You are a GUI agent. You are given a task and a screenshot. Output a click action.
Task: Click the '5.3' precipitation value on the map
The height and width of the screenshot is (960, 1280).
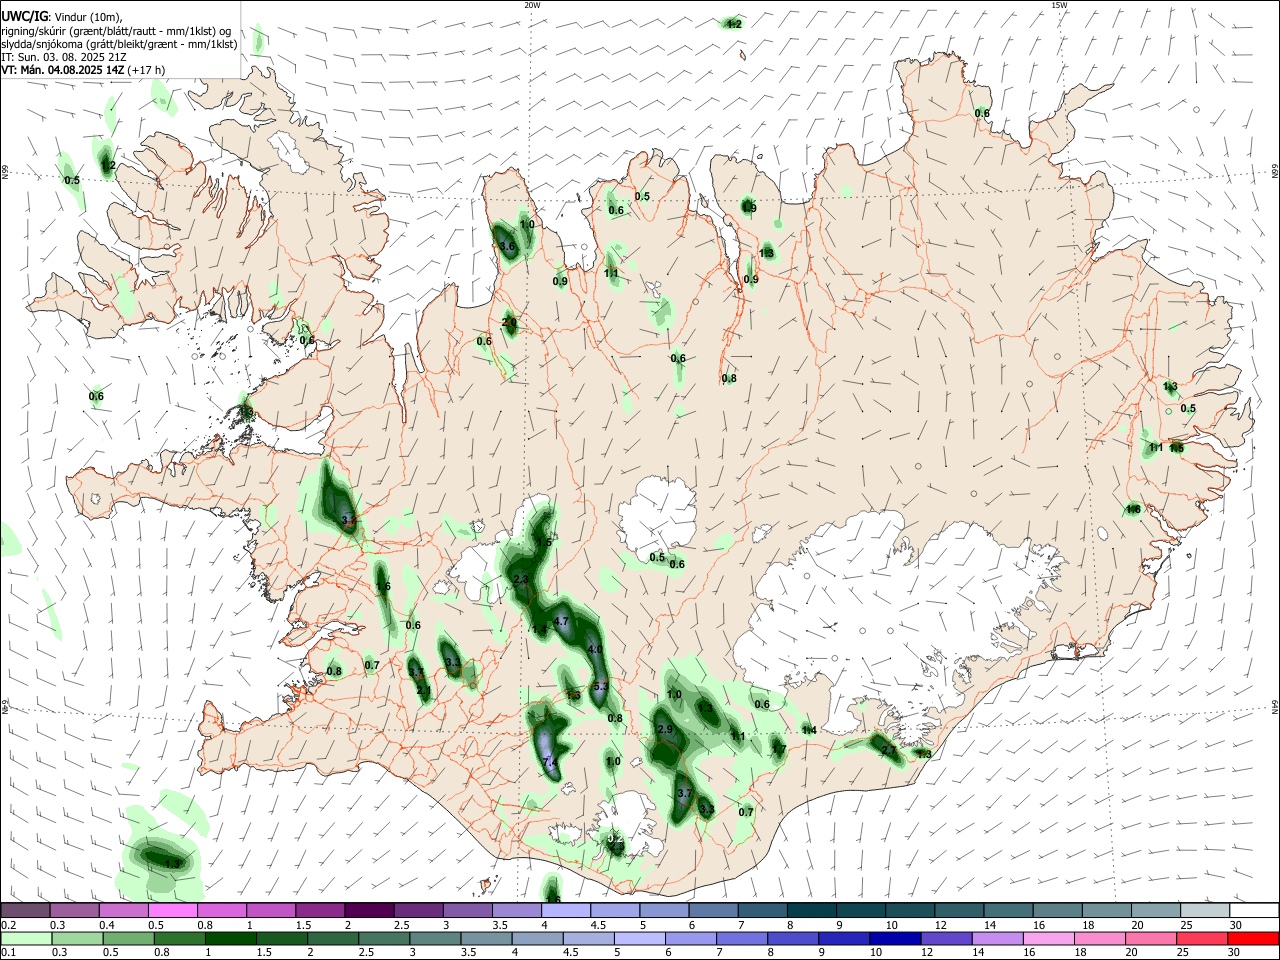click(x=601, y=687)
